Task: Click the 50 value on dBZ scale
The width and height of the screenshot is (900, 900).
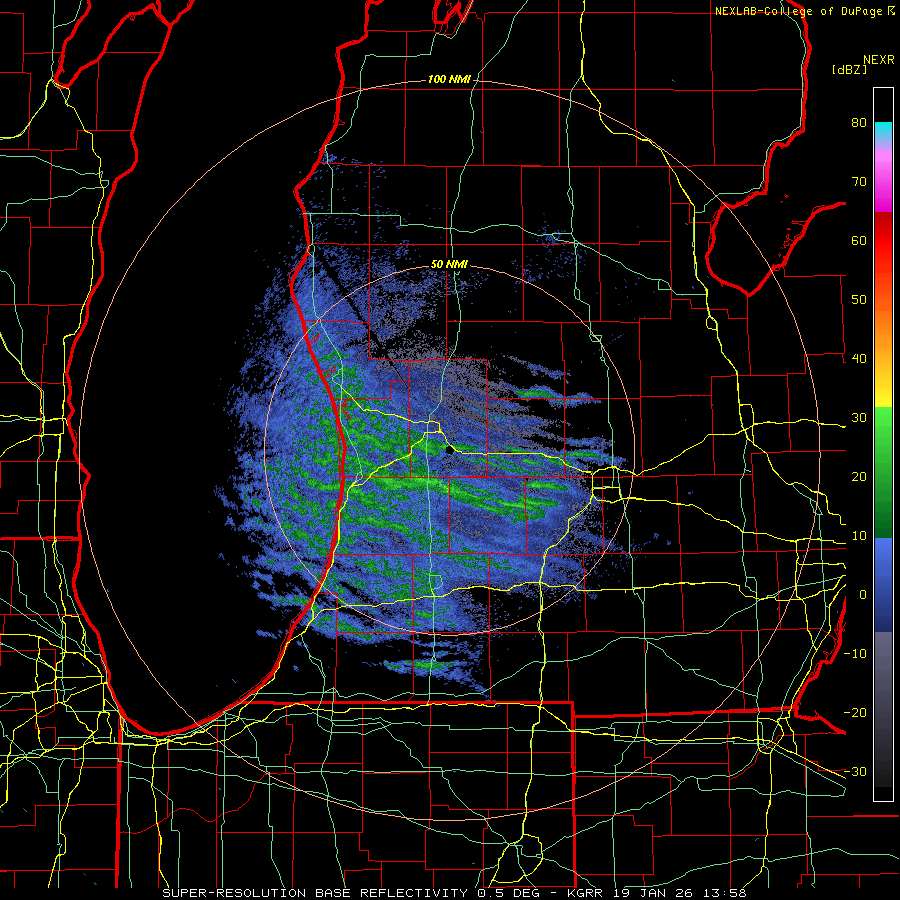Action: click(x=859, y=300)
